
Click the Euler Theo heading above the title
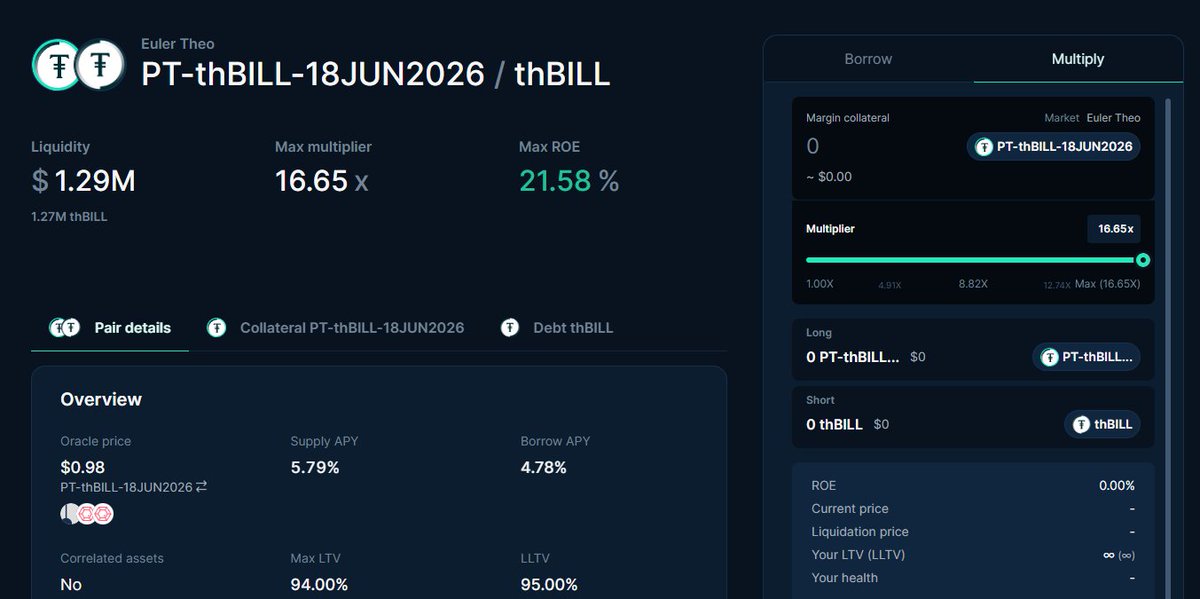point(178,44)
